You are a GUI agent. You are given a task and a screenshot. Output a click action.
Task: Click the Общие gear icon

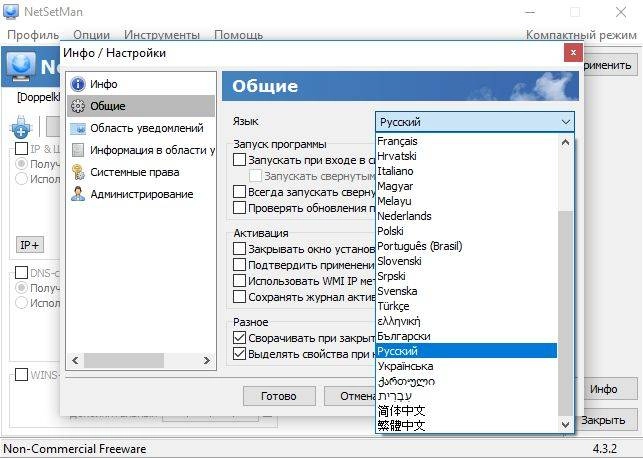tap(78, 106)
